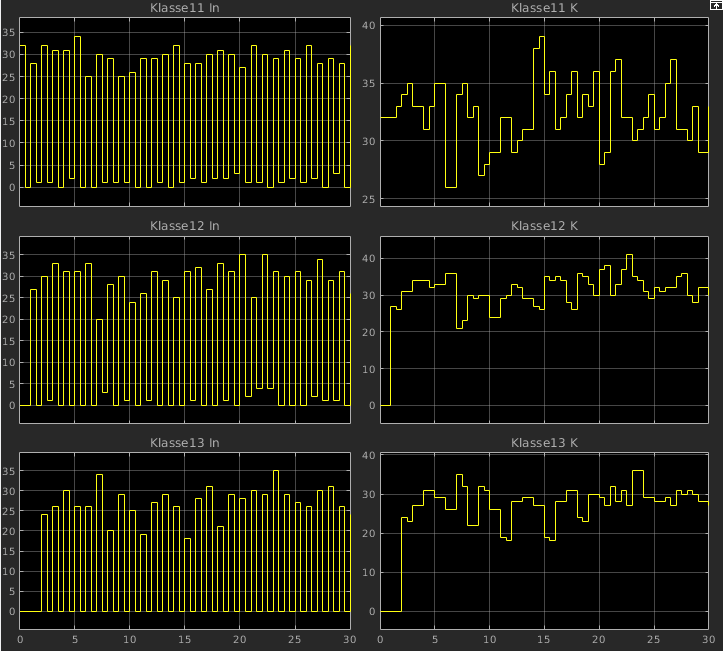The height and width of the screenshot is (651, 723).
Task: Click the Klasse12 In title label
Action: coord(184,225)
